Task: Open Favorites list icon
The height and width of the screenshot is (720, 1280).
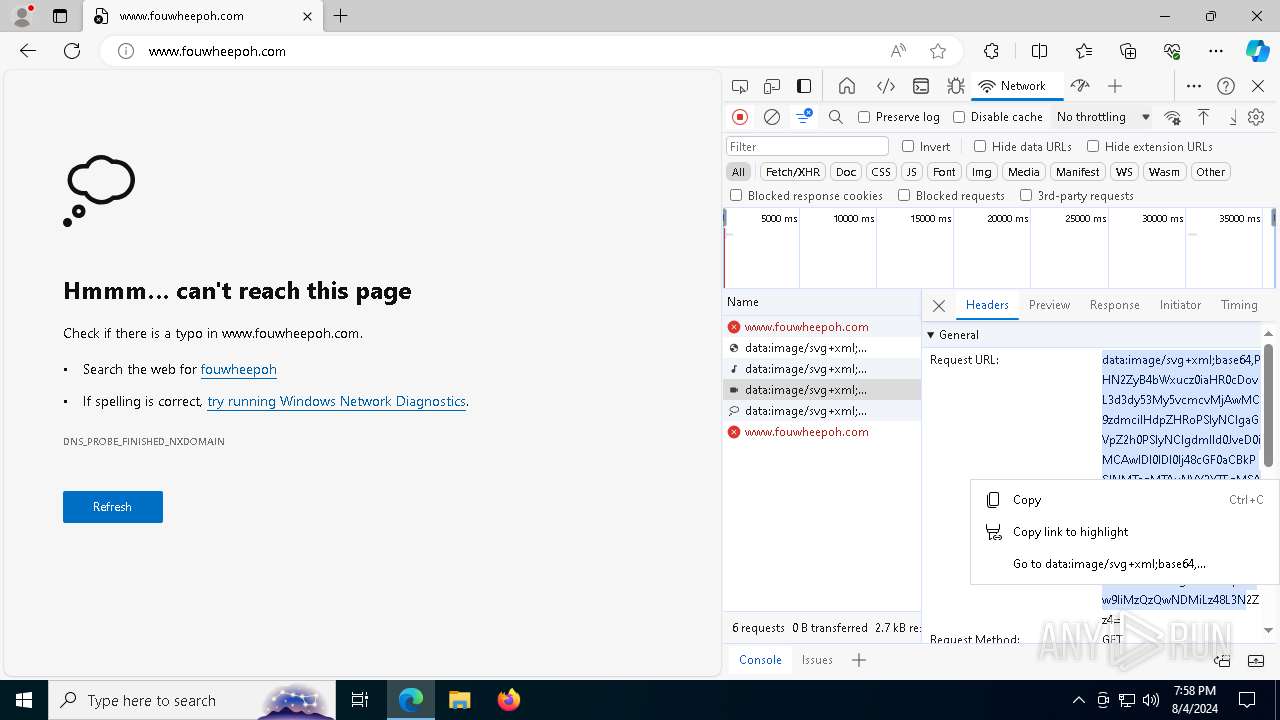Action: coord(1084,51)
